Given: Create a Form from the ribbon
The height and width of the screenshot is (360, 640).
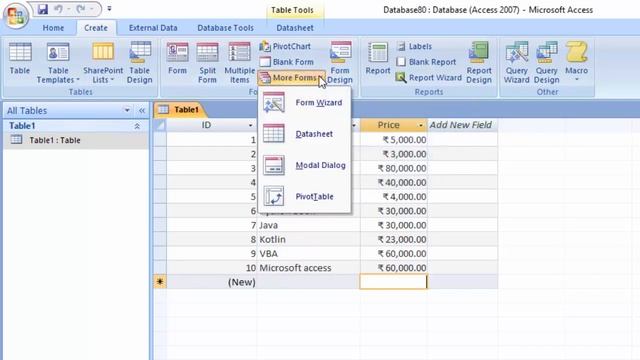Looking at the screenshot, I should click(177, 59).
